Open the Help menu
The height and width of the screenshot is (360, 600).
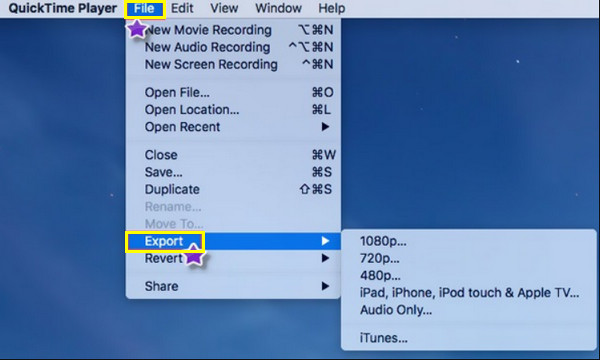pos(332,8)
